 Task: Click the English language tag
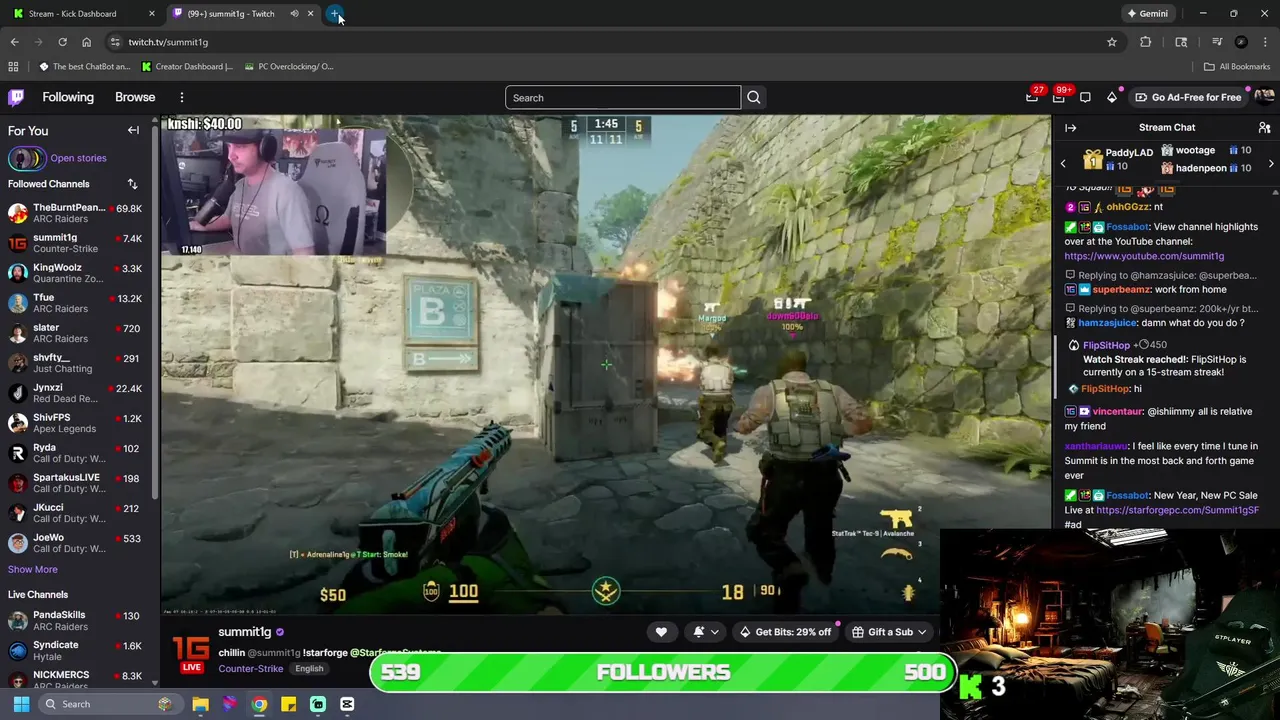coord(309,669)
